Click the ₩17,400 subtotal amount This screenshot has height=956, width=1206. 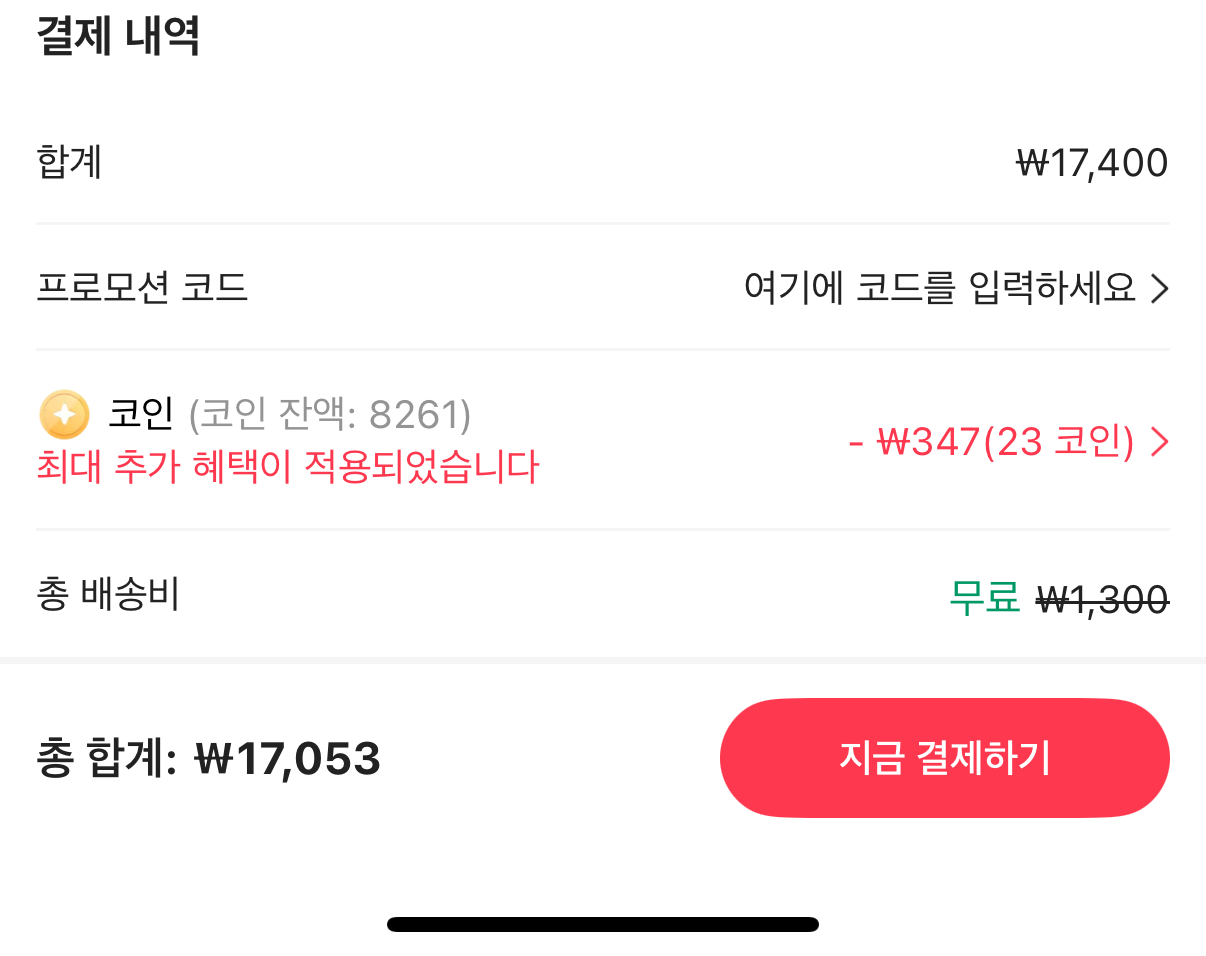coord(1092,162)
